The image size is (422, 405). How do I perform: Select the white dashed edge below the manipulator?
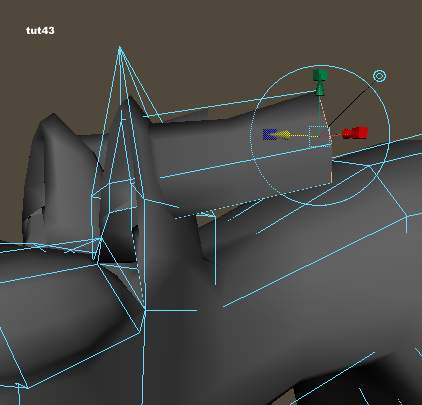click(252, 201)
